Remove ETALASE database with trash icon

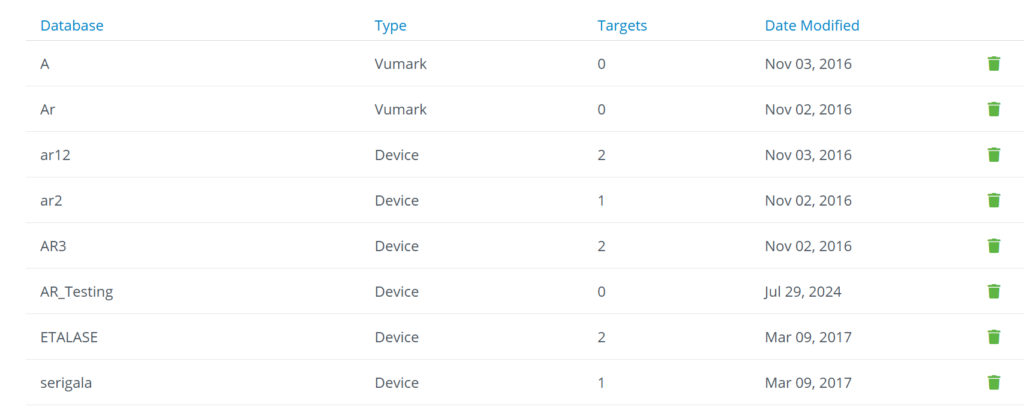click(x=993, y=337)
